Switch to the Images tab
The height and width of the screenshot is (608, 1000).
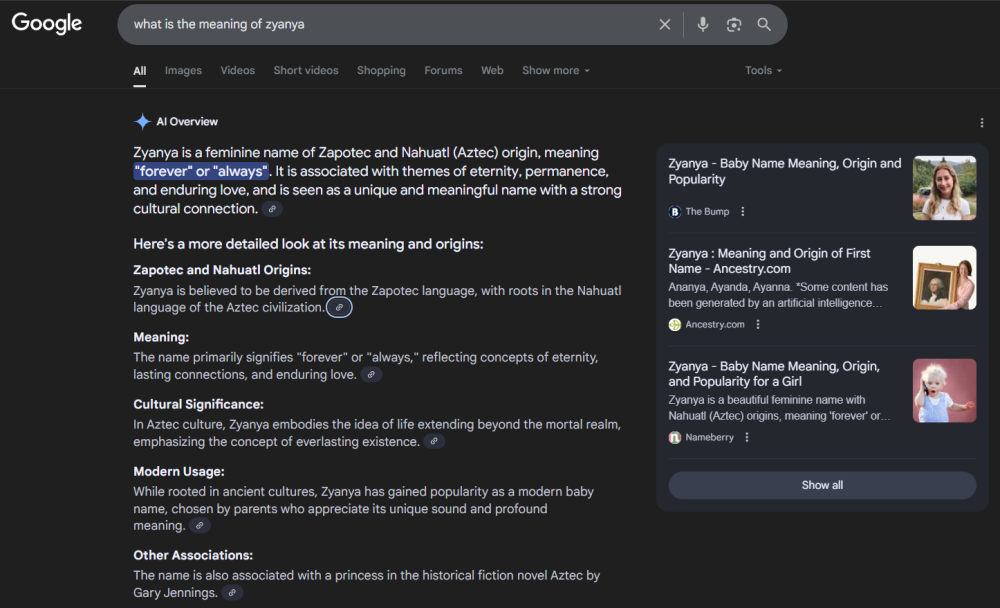point(183,70)
